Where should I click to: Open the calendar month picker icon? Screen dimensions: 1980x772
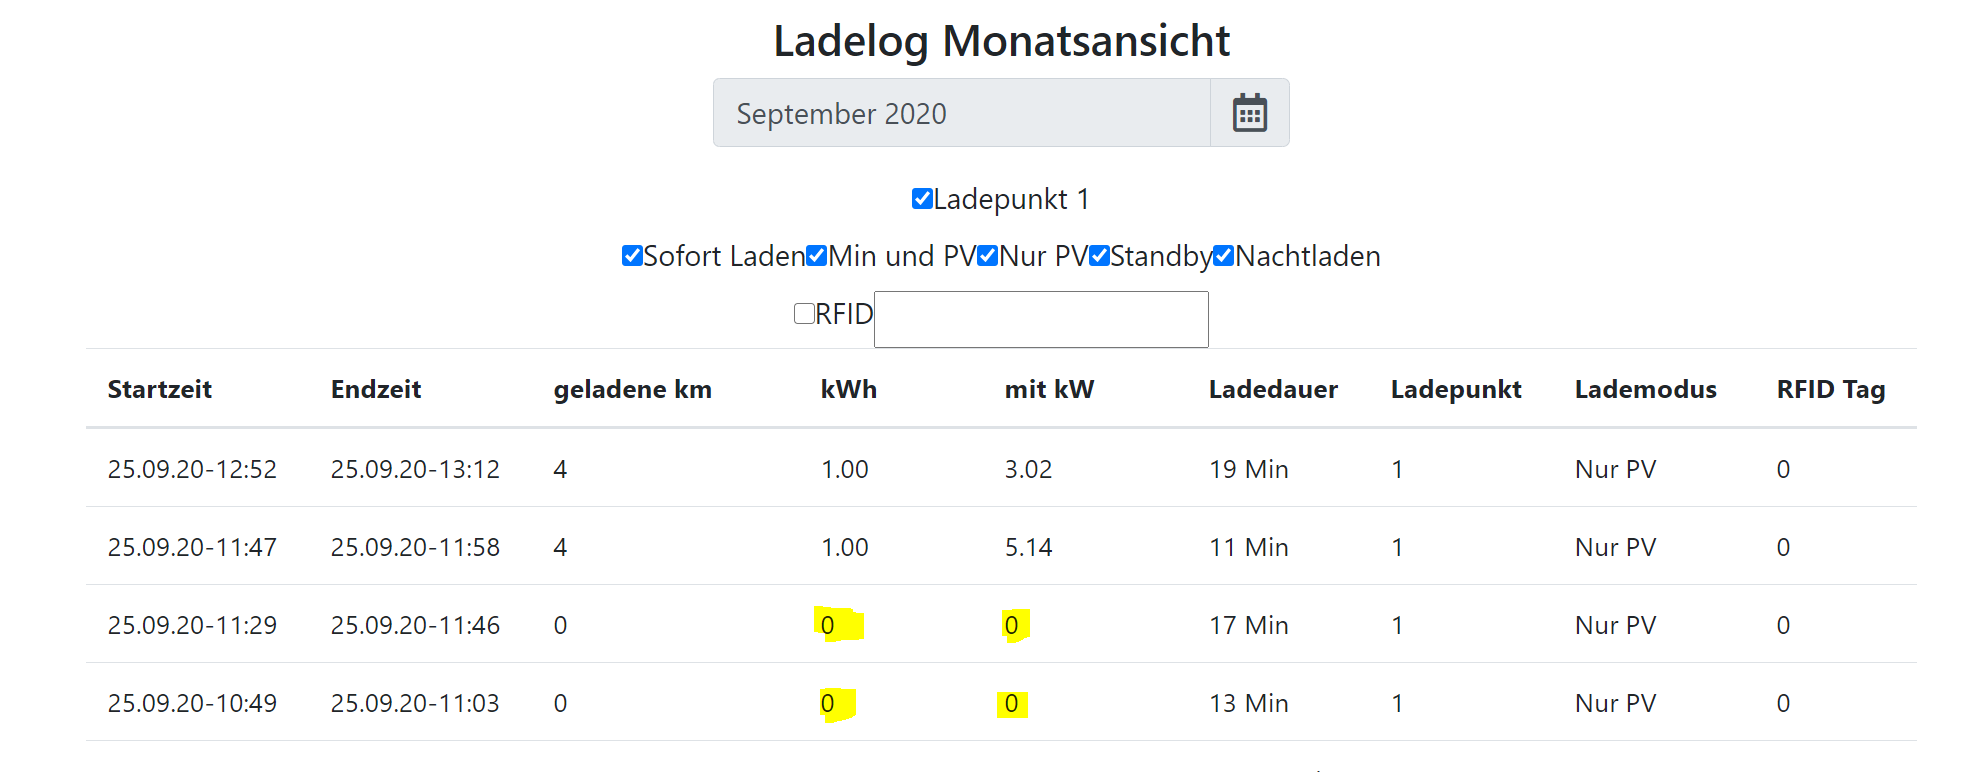1249,113
